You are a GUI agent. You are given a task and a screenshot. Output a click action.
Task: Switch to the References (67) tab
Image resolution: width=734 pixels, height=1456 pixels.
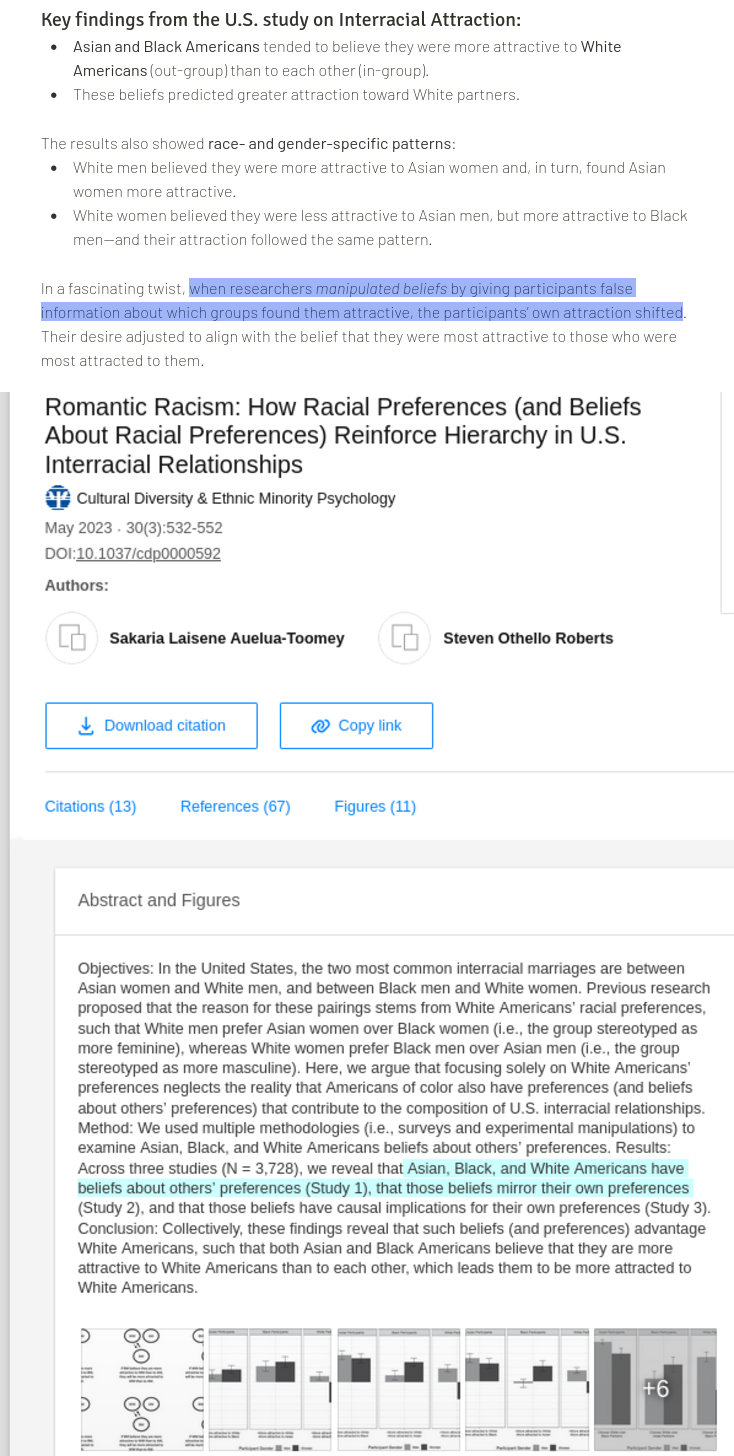235,806
